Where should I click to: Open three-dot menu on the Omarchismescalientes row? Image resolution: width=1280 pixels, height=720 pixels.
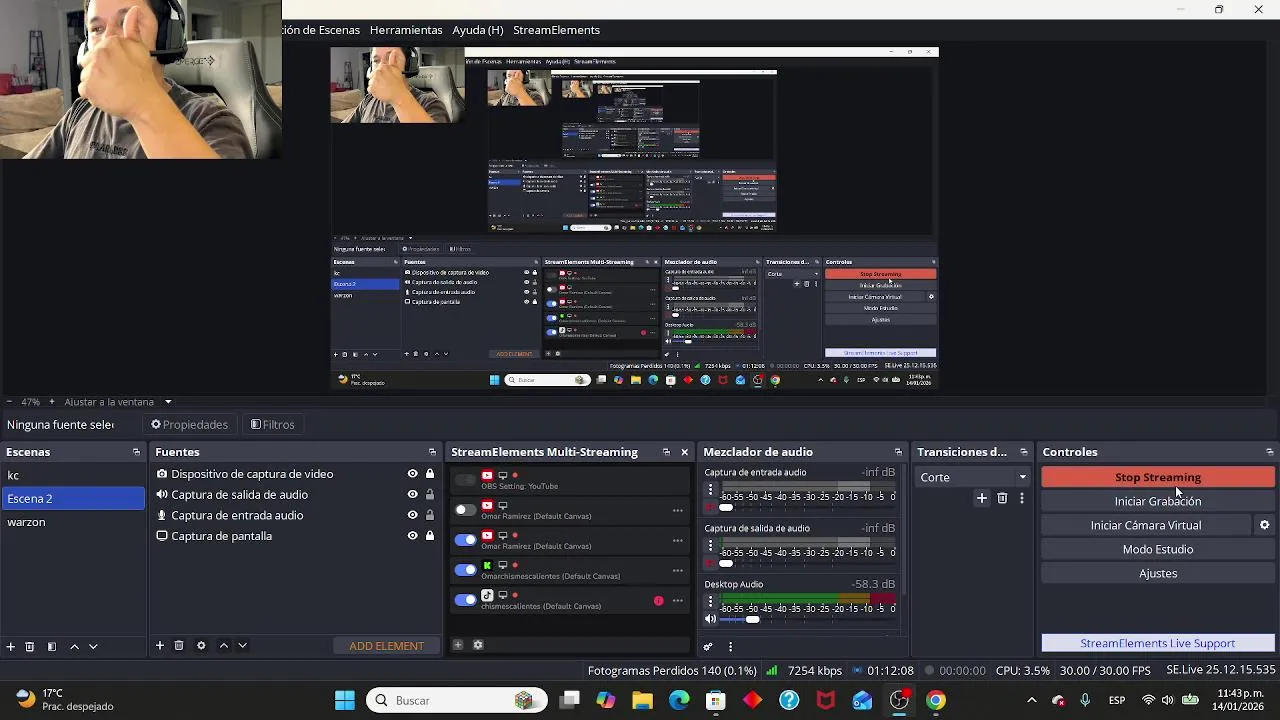click(677, 570)
